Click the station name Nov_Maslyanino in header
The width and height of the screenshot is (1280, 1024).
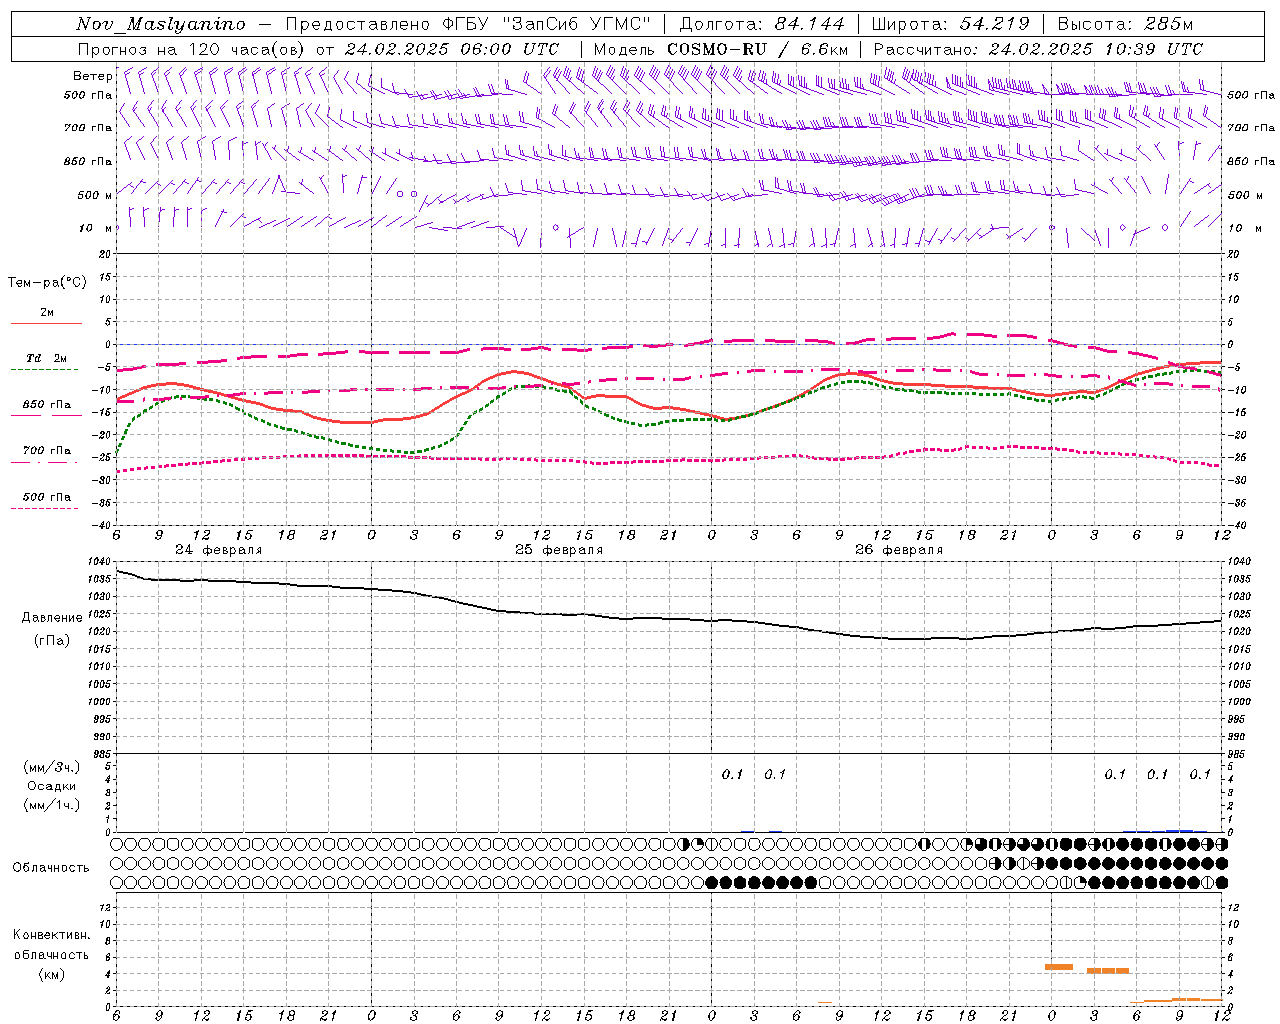click(x=161, y=24)
